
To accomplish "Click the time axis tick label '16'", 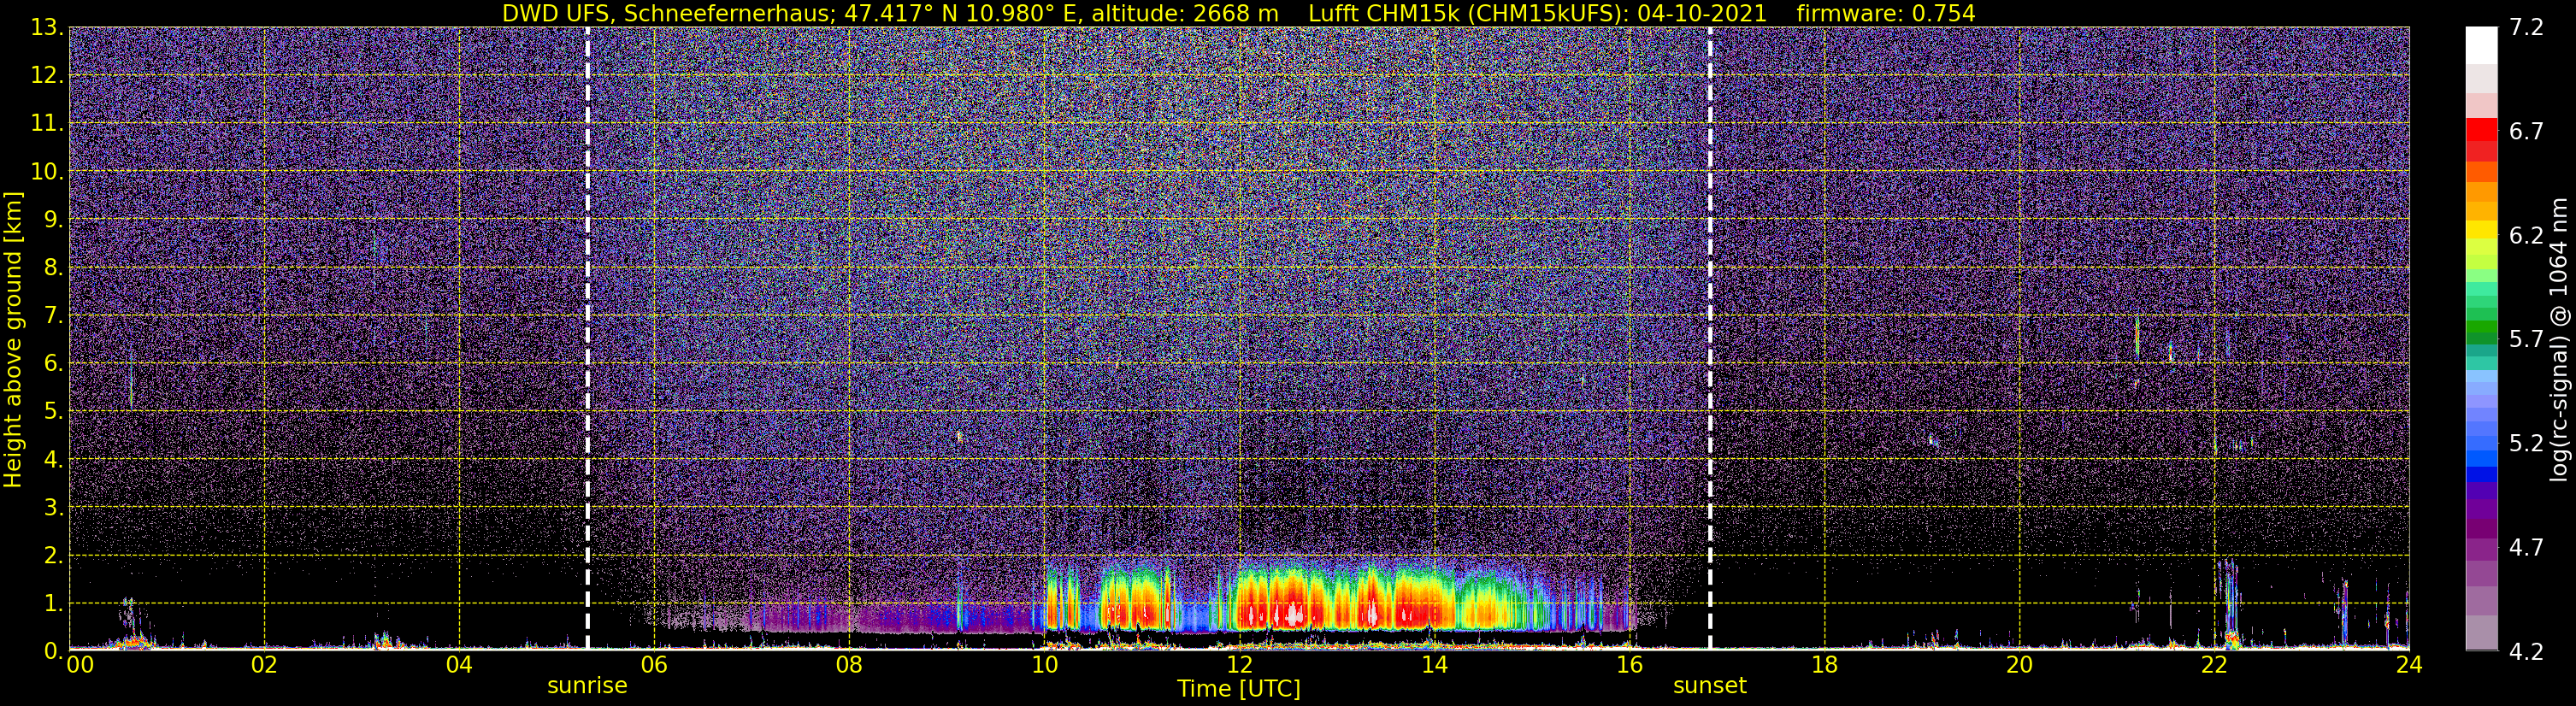I will pyautogui.click(x=1629, y=665).
